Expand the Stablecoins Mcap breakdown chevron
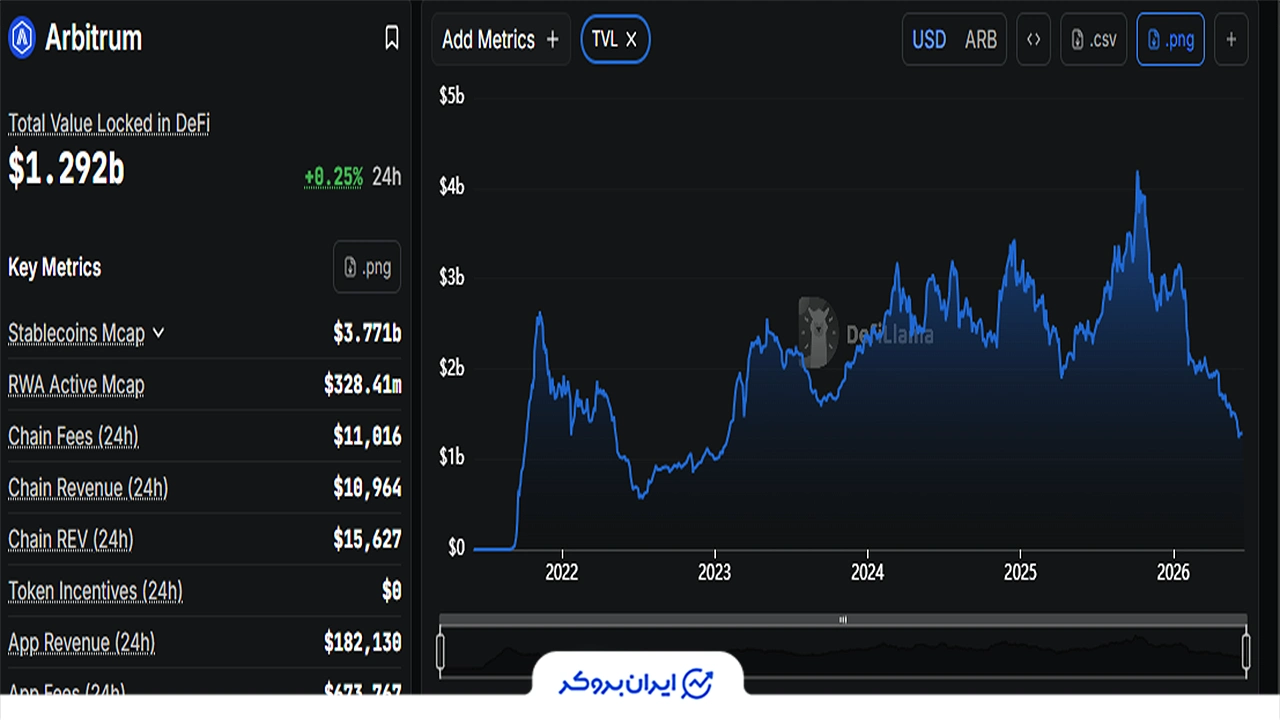 tap(158, 333)
